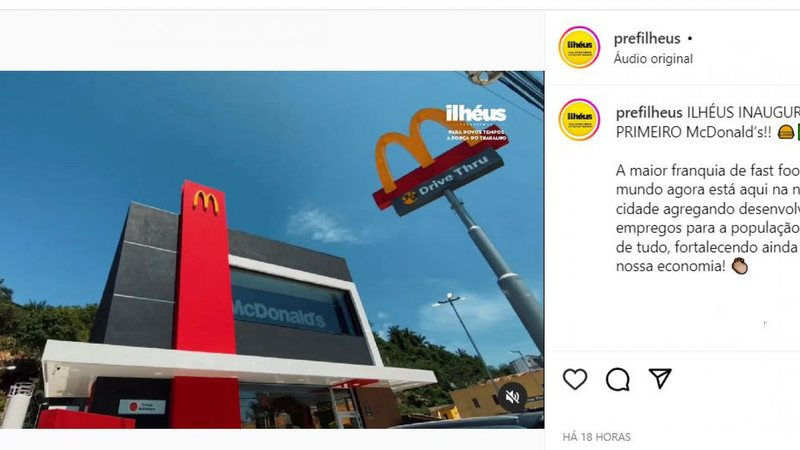Open prefilheus username in the post header
Image resolution: width=800 pixels, height=450 pixels.
coord(647,39)
